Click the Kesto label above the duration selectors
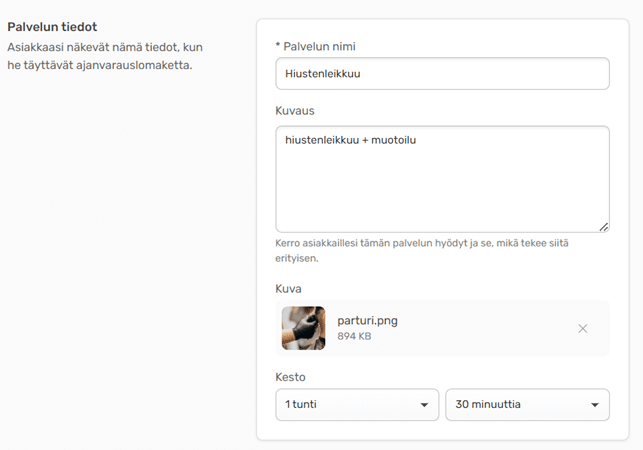Image resolution: width=643 pixels, height=450 pixels. point(290,377)
